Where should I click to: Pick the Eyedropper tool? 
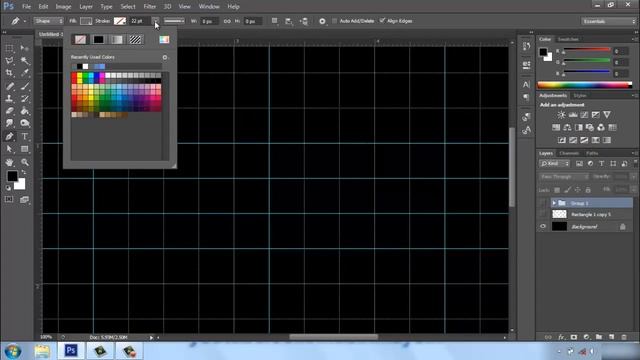tap(24, 73)
